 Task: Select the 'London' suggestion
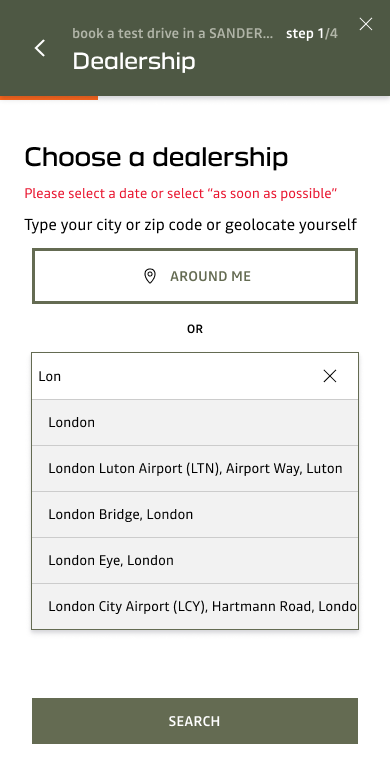(195, 422)
